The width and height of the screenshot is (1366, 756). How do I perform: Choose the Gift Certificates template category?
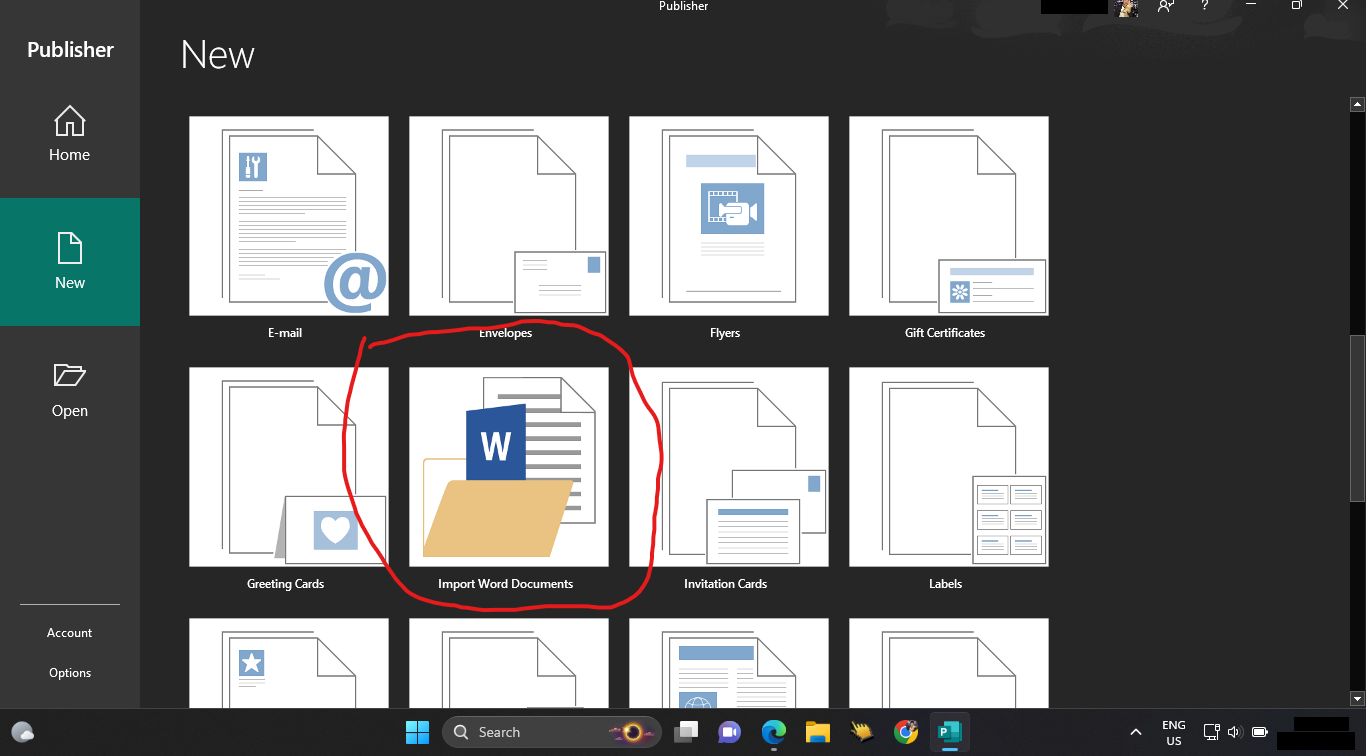(949, 228)
